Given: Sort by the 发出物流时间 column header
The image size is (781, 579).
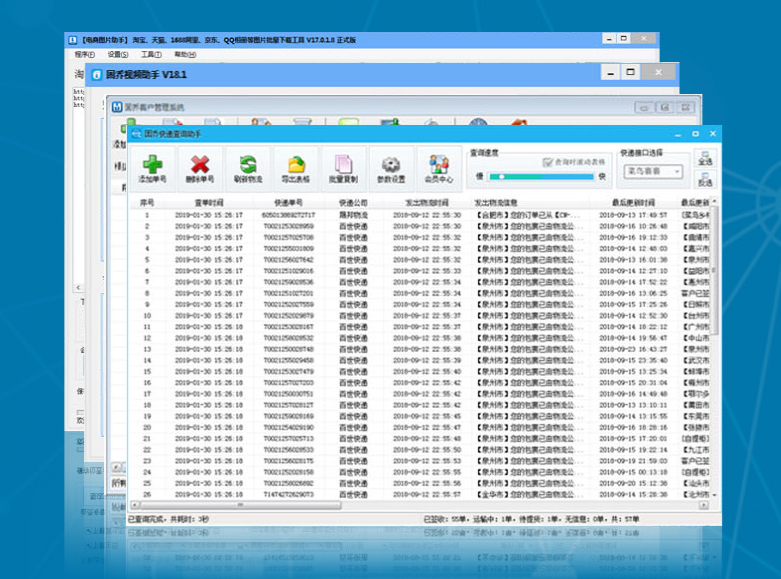Looking at the screenshot, I should click(x=427, y=203).
